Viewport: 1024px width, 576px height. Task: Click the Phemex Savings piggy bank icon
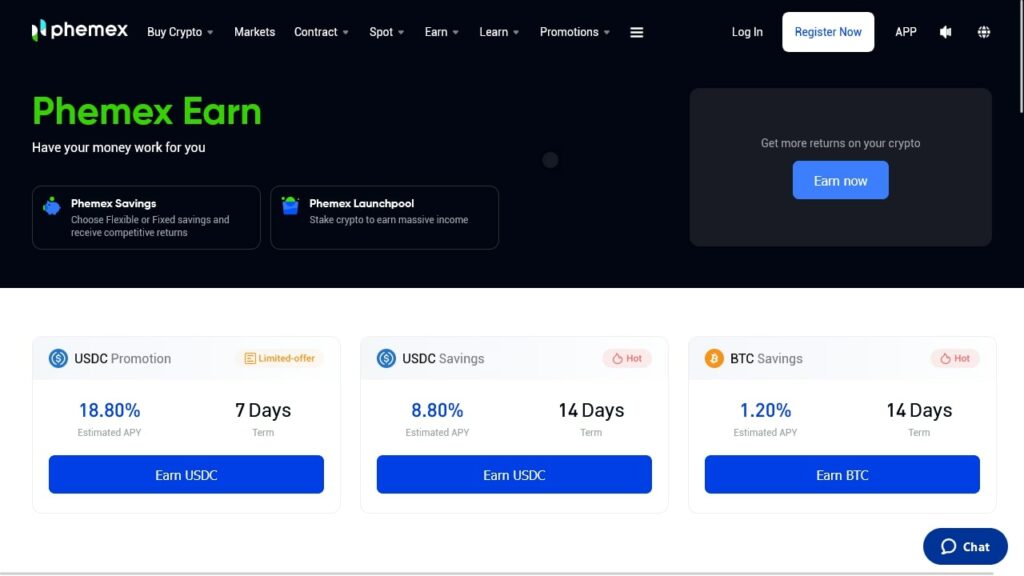point(52,206)
